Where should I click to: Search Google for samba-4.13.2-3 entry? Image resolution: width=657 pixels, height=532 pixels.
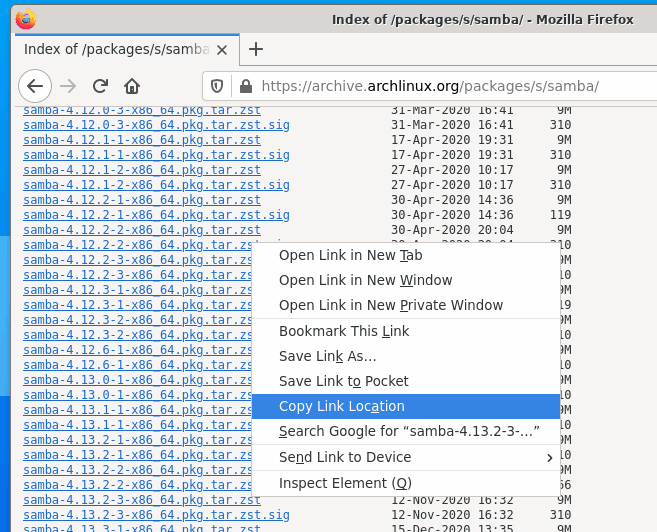pos(406,431)
